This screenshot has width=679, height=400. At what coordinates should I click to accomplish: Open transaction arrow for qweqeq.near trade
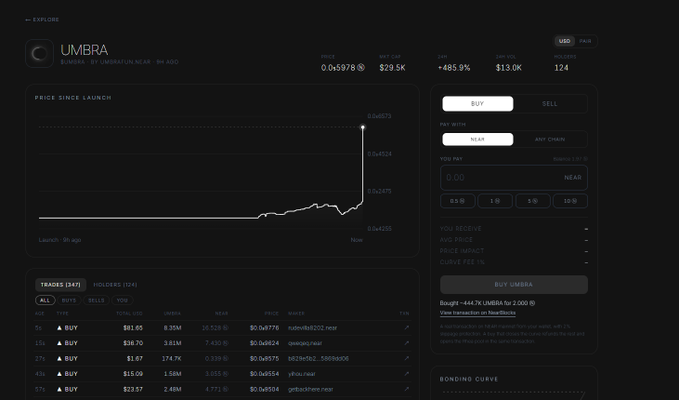click(406, 343)
